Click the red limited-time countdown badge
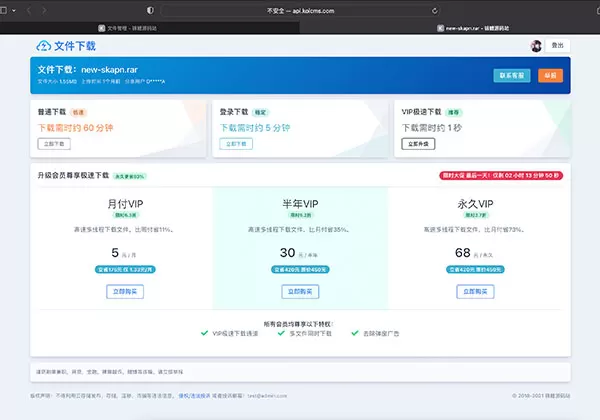 point(501,176)
